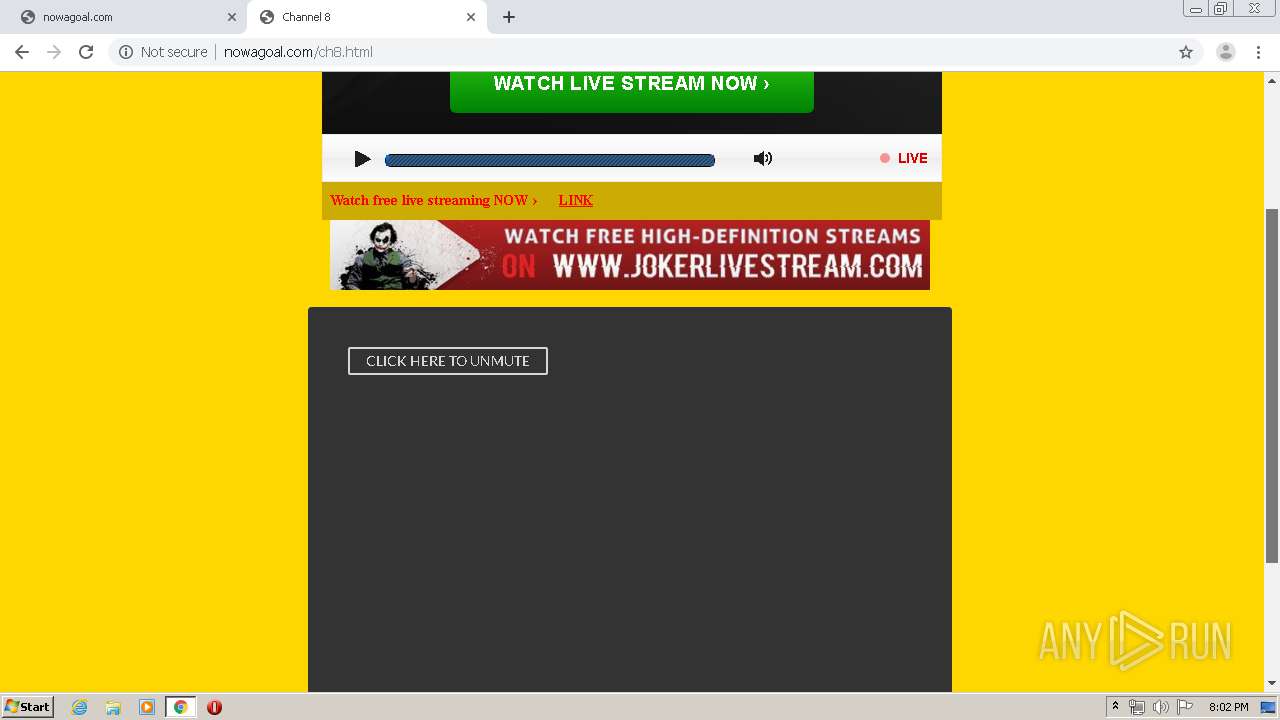Switch to the nowagoal.com tab
The height and width of the screenshot is (720, 1280).
point(122,17)
